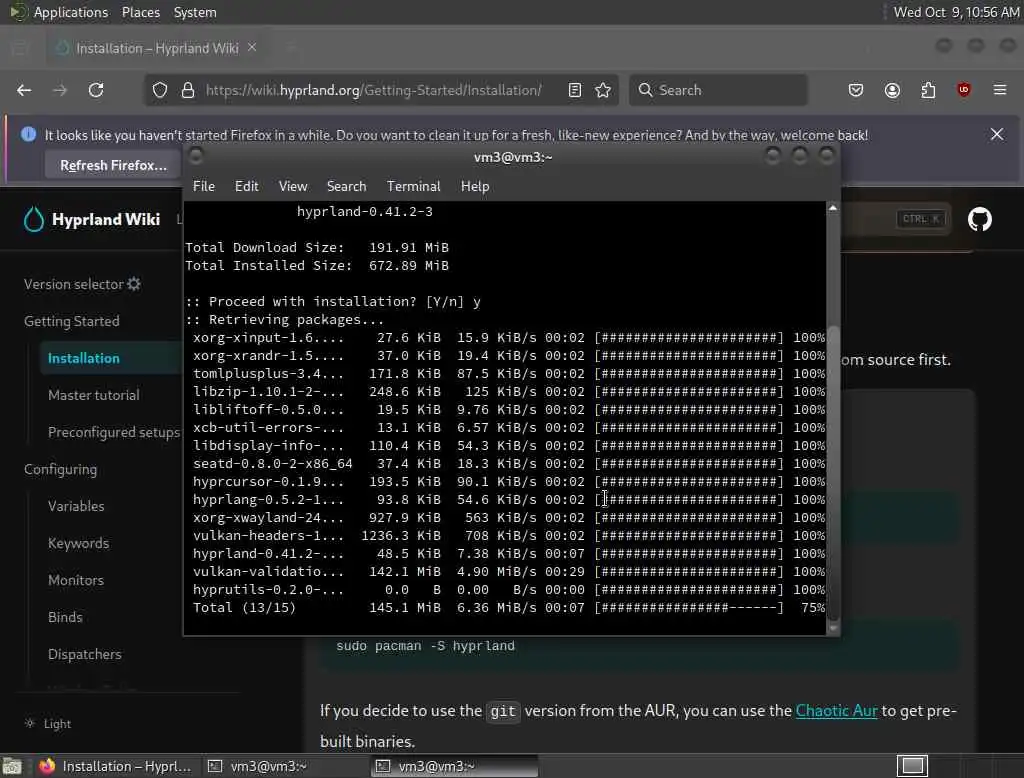Bookmark page with star icon
The height and width of the screenshot is (778, 1024).
tap(603, 90)
